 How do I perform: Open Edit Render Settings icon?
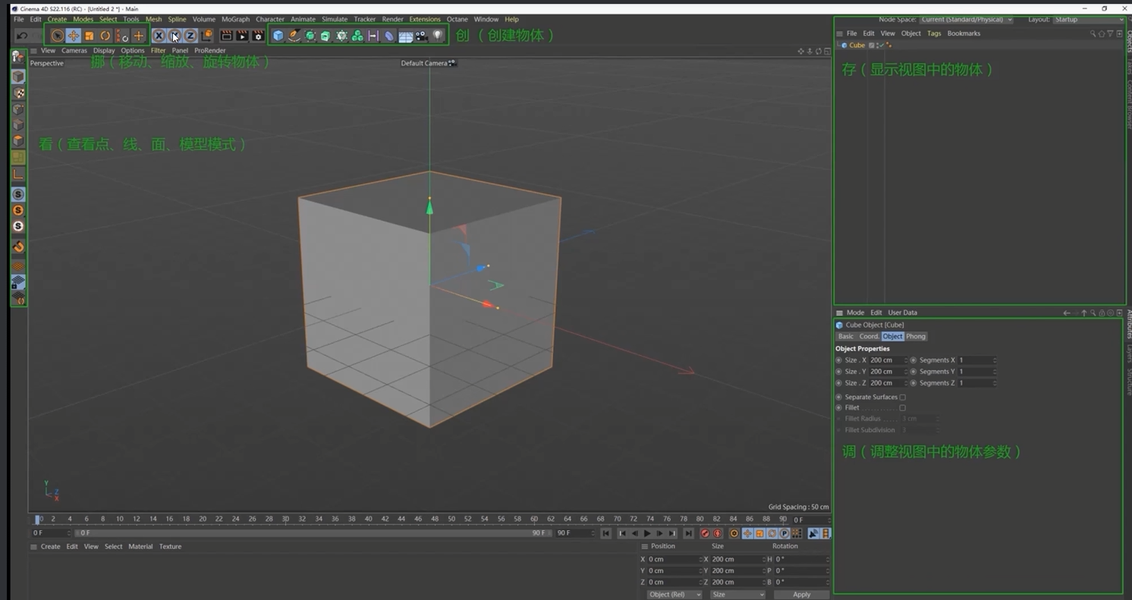pyautogui.click(x=258, y=35)
